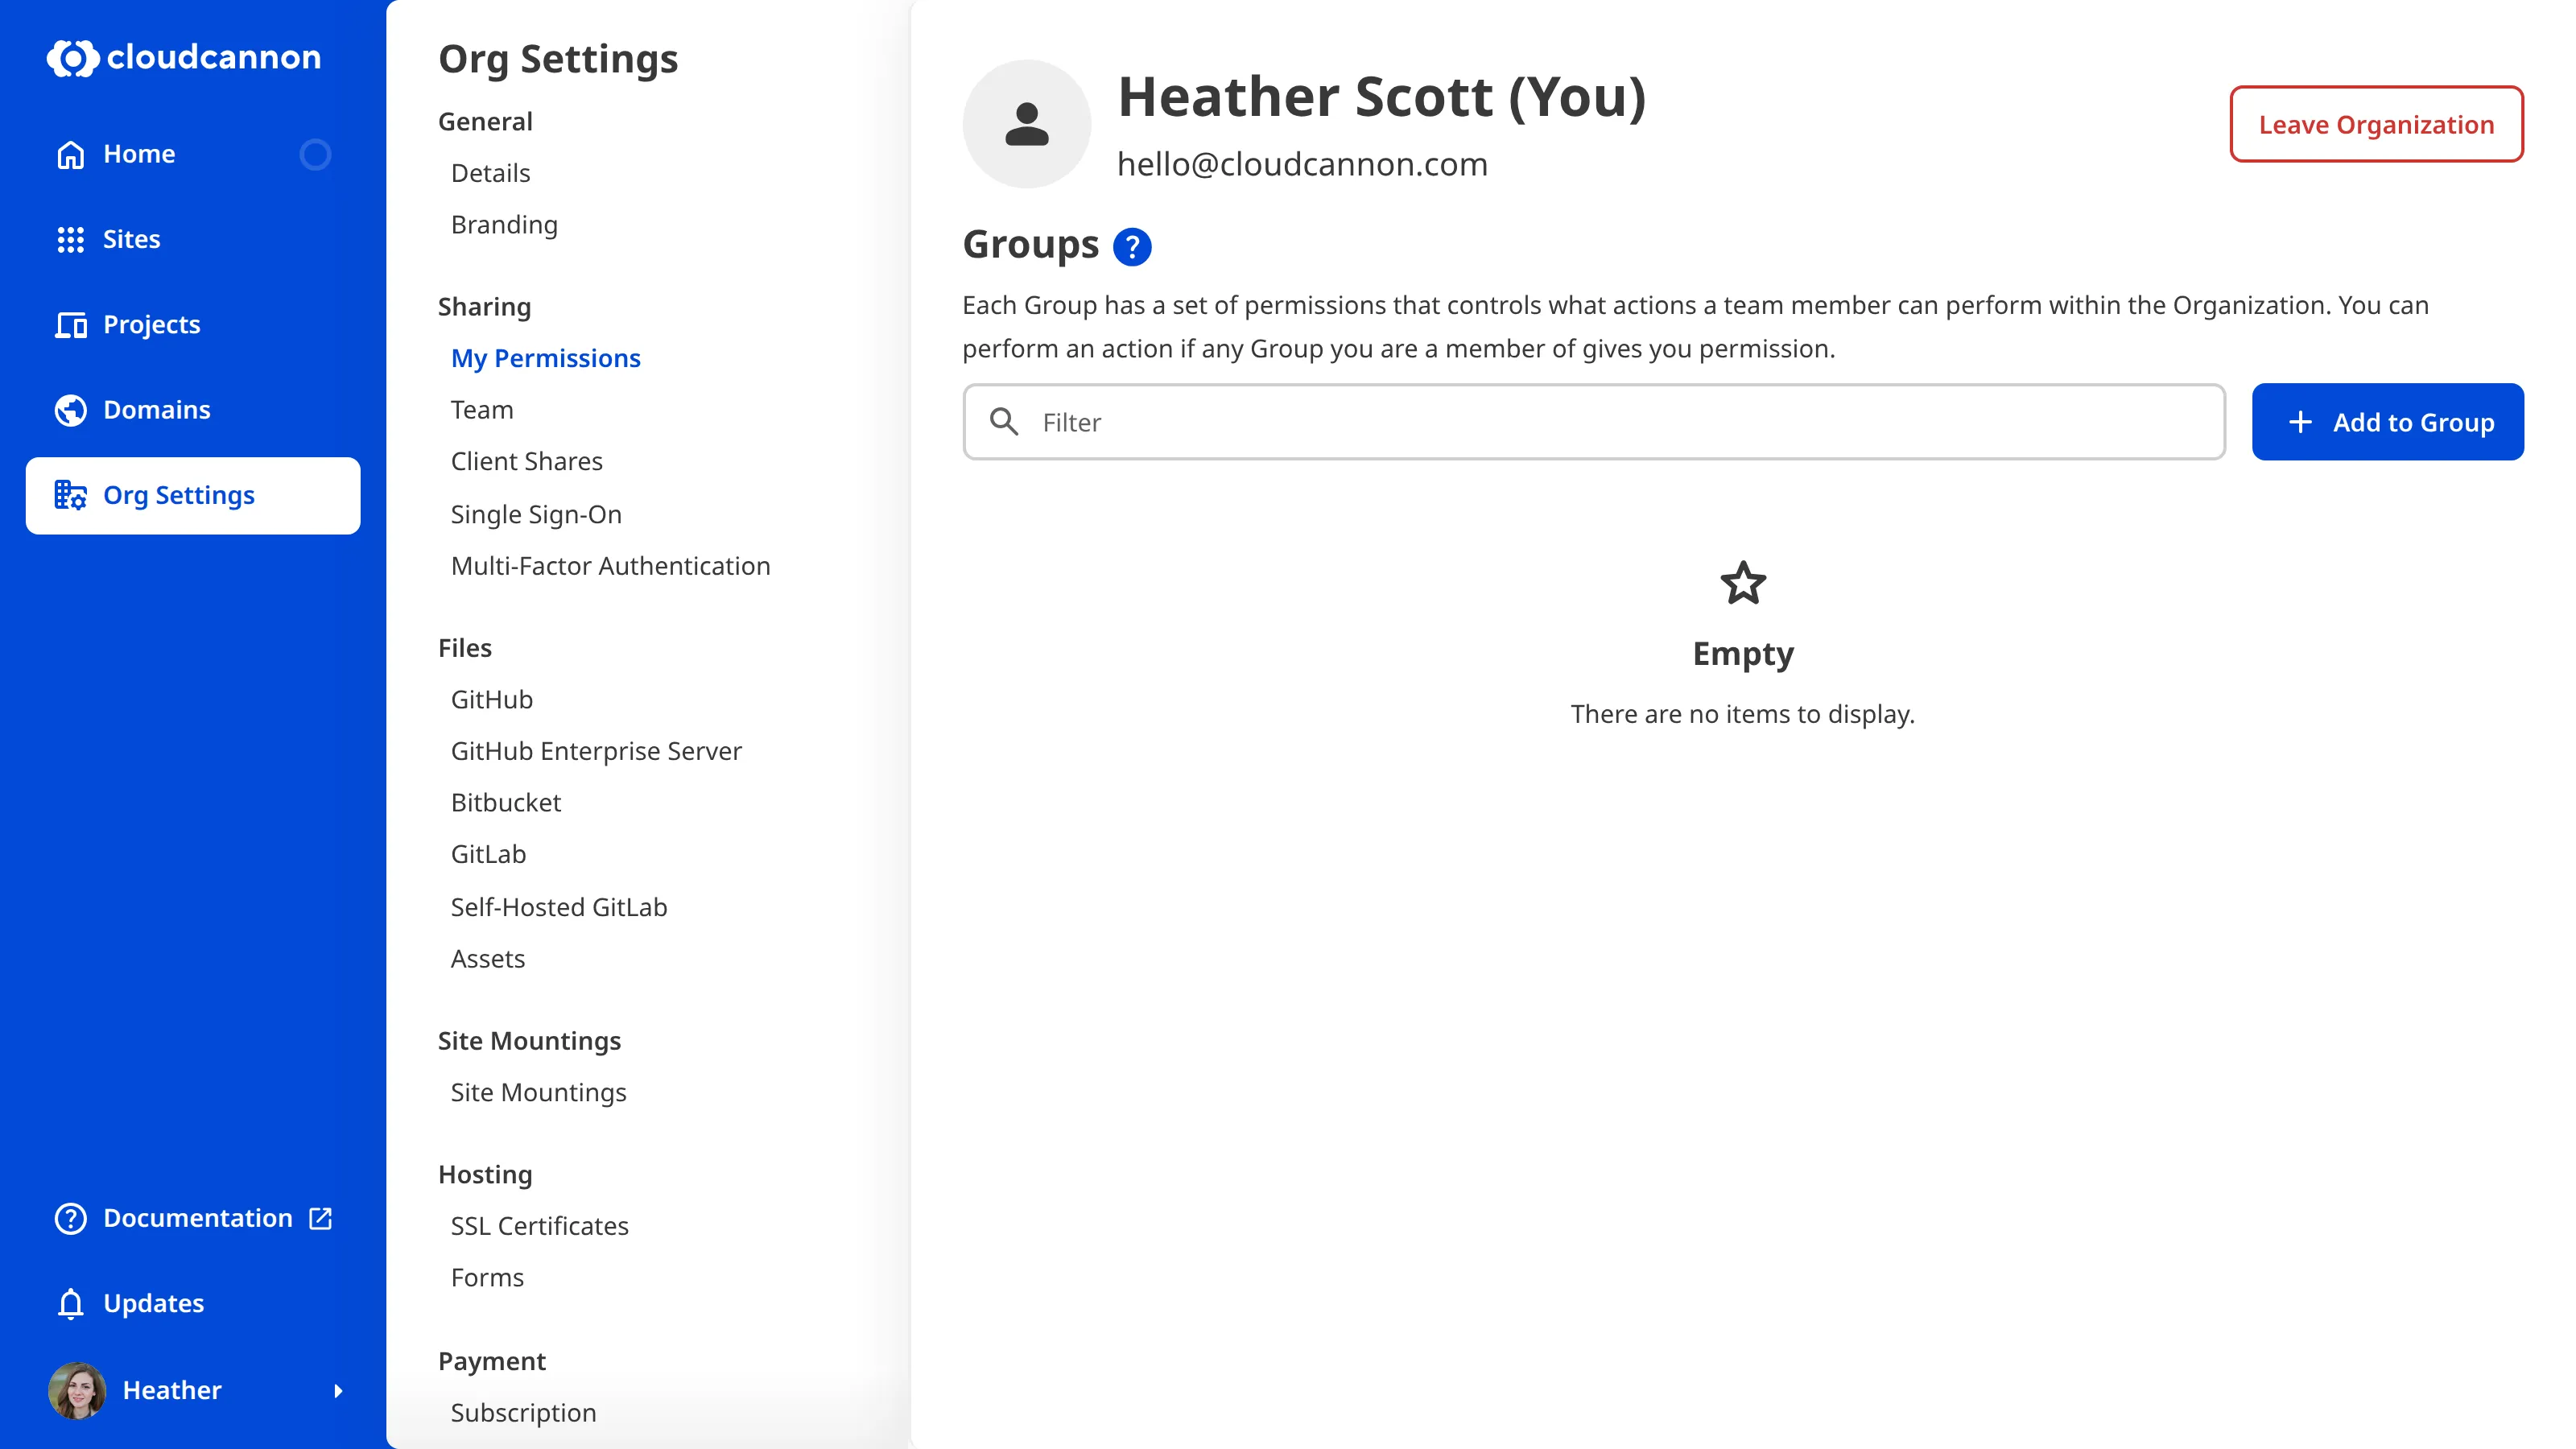Screen dimensions: 2576x1449
Task: Open the Team settings page
Action: tap(482, 410)
